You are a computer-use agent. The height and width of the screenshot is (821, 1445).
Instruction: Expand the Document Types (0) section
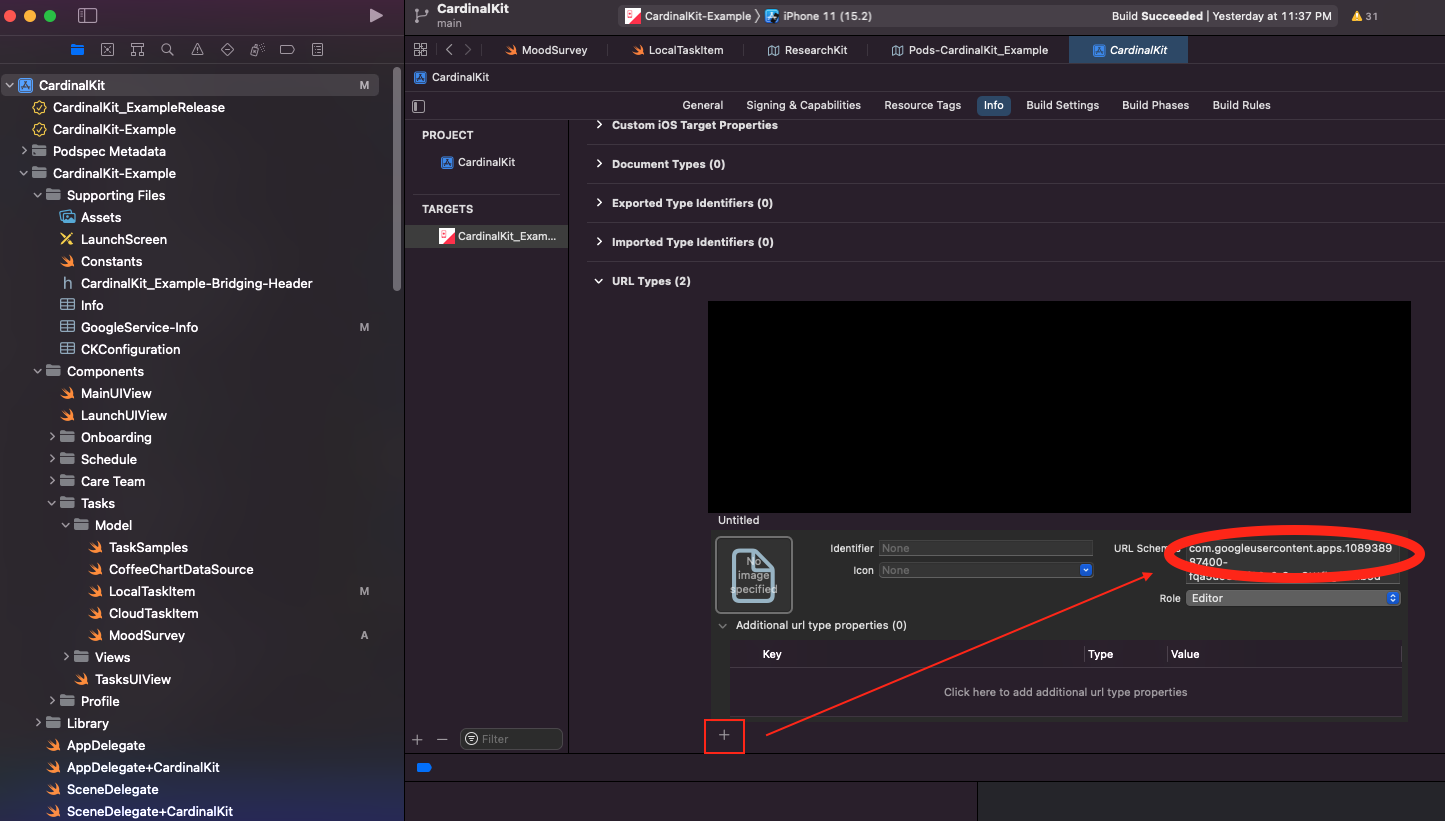600,164
